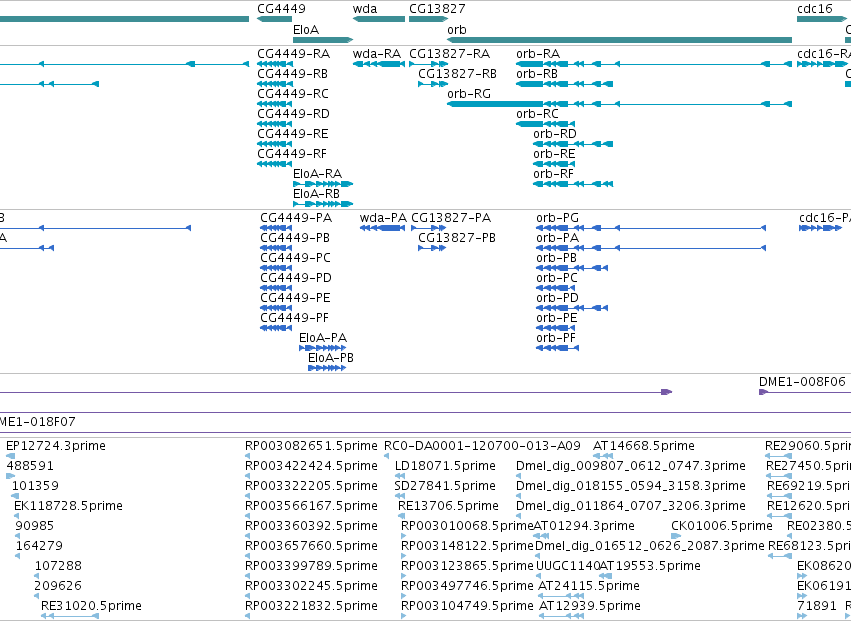Click the orb-PC protein label
The width and height of the screenshot is (851, 621).
coord(557,278)
